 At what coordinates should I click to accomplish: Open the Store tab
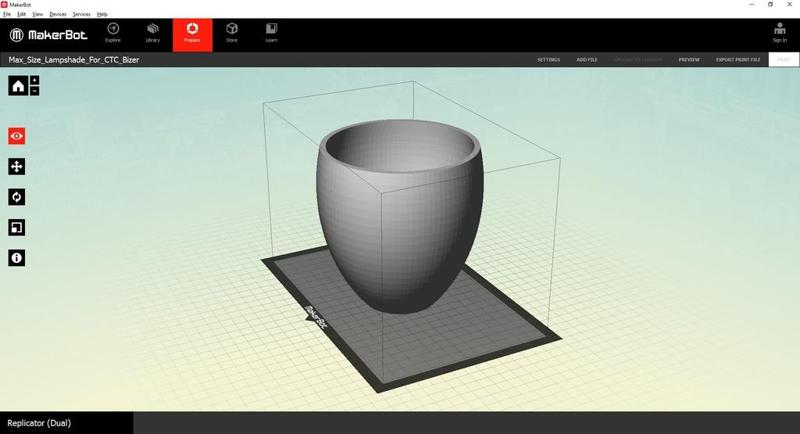point(232,33)
